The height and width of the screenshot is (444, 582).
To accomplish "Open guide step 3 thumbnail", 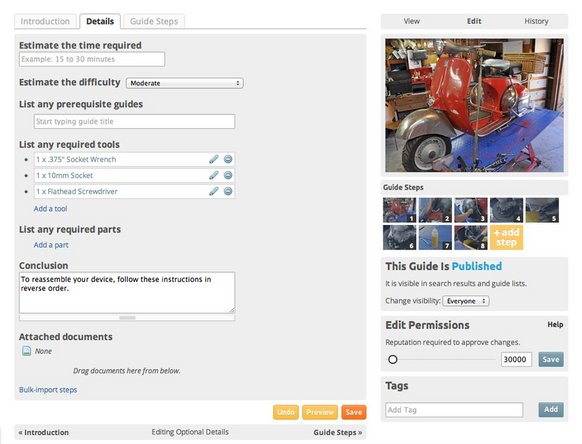I will point(471,210).
